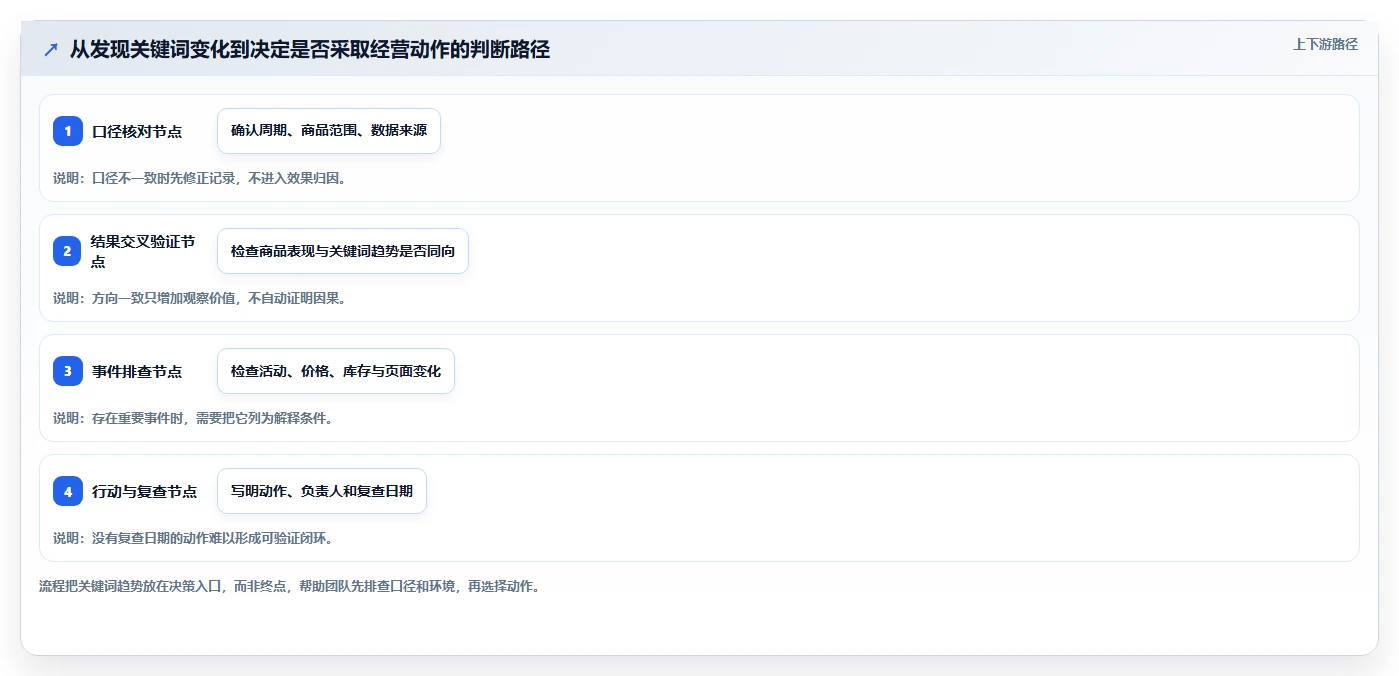Select the 检查商品表现与关键词趋势是否同向 chip
Viewport: 1399px width, 676px height.
343,251
